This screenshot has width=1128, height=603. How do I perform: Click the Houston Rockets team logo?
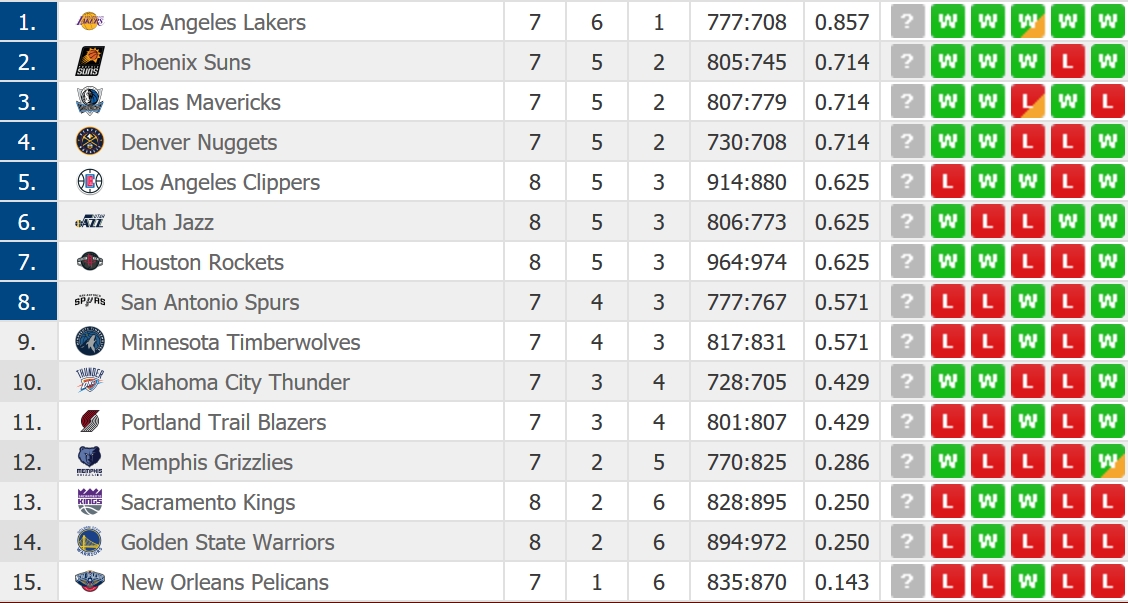coord(89,262)
